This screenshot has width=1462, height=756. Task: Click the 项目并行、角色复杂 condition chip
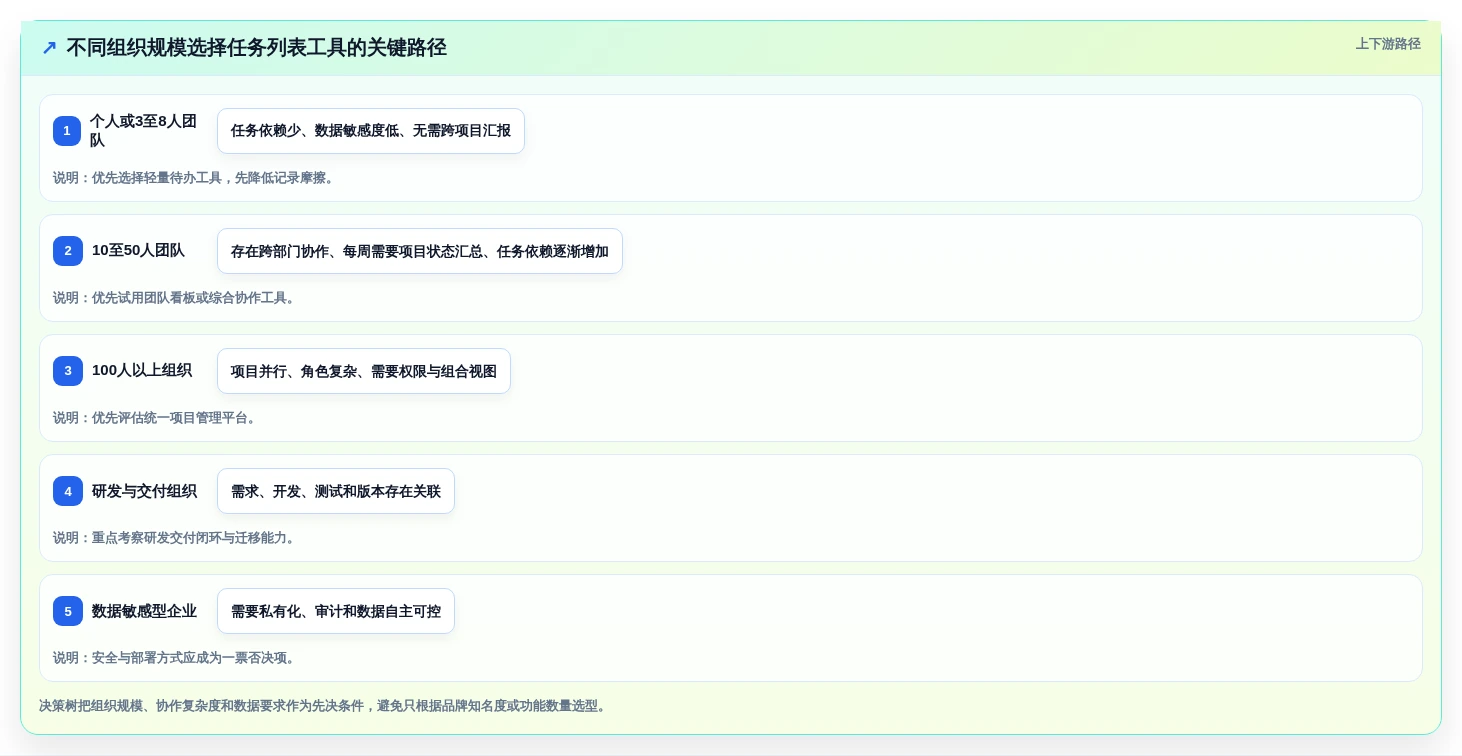click(x=364, y=371)
